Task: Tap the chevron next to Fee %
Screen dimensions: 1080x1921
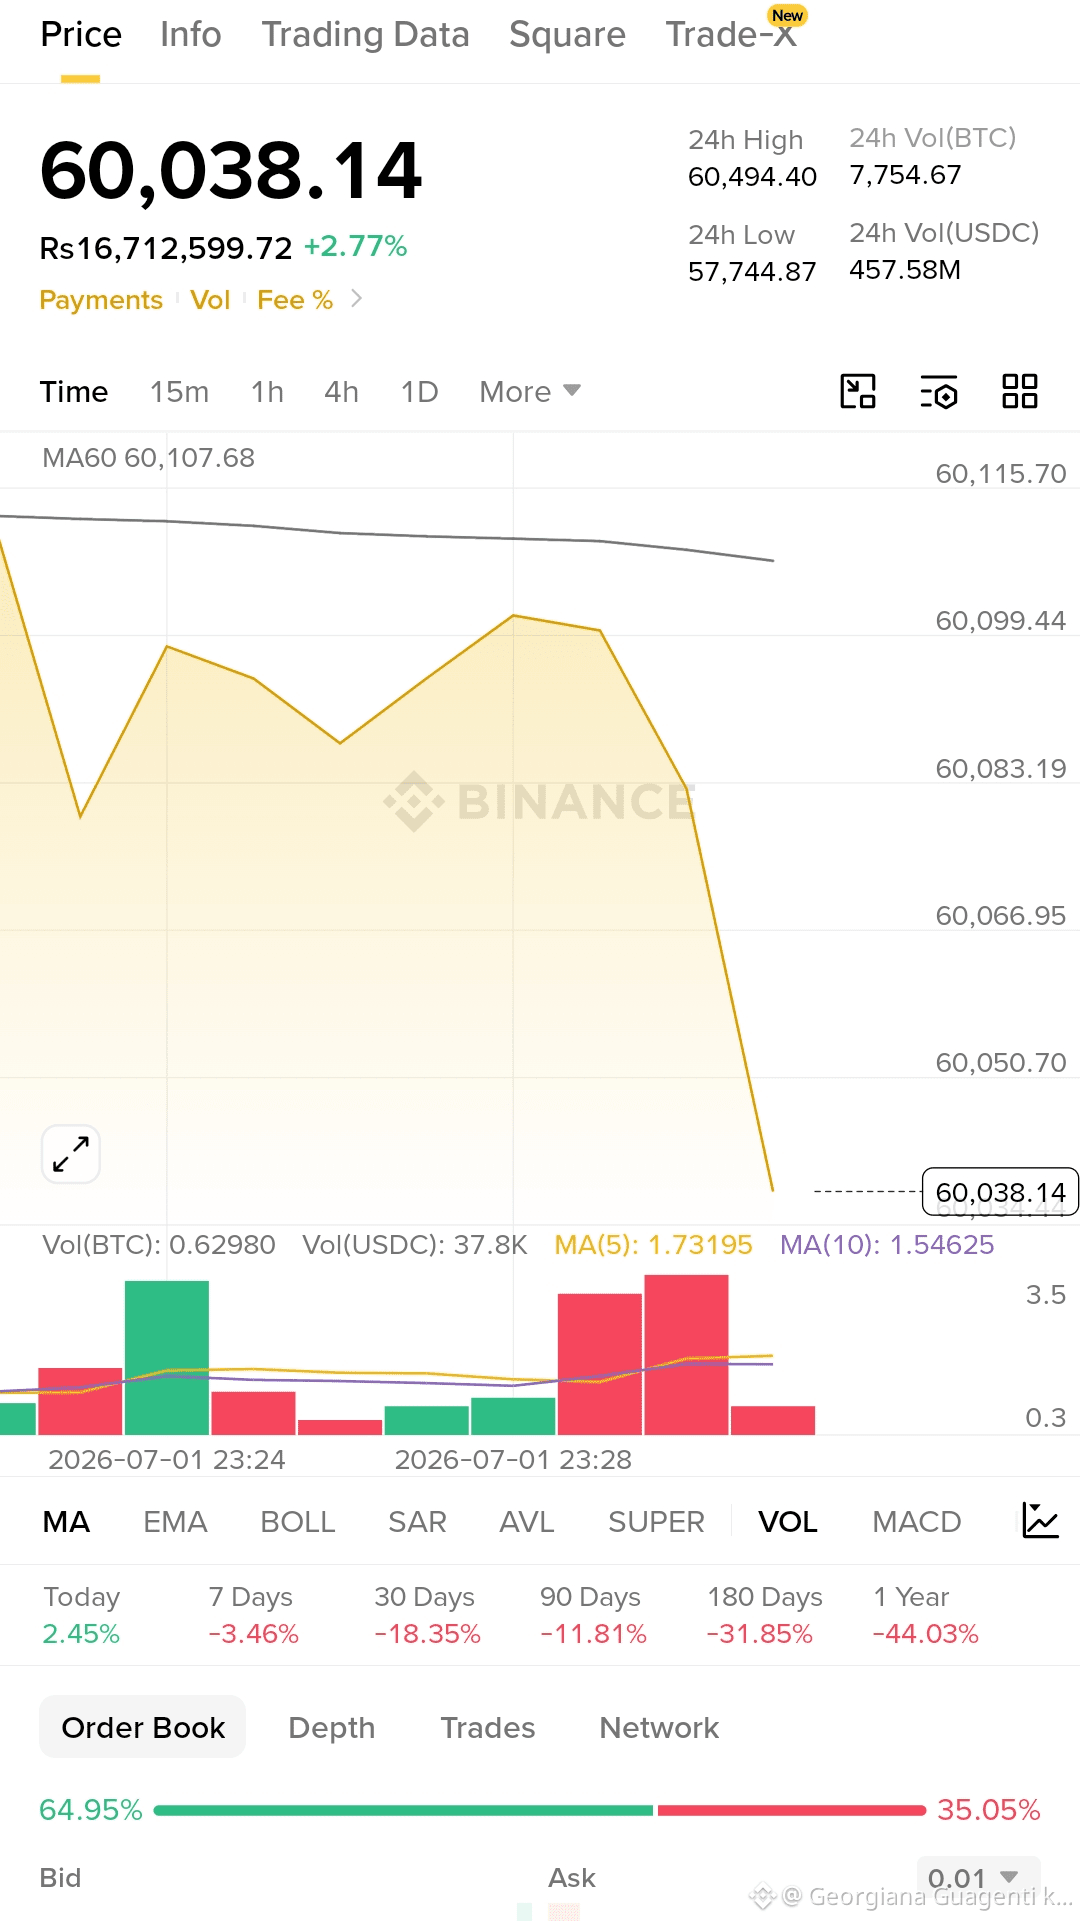Action: pos(356,299)
